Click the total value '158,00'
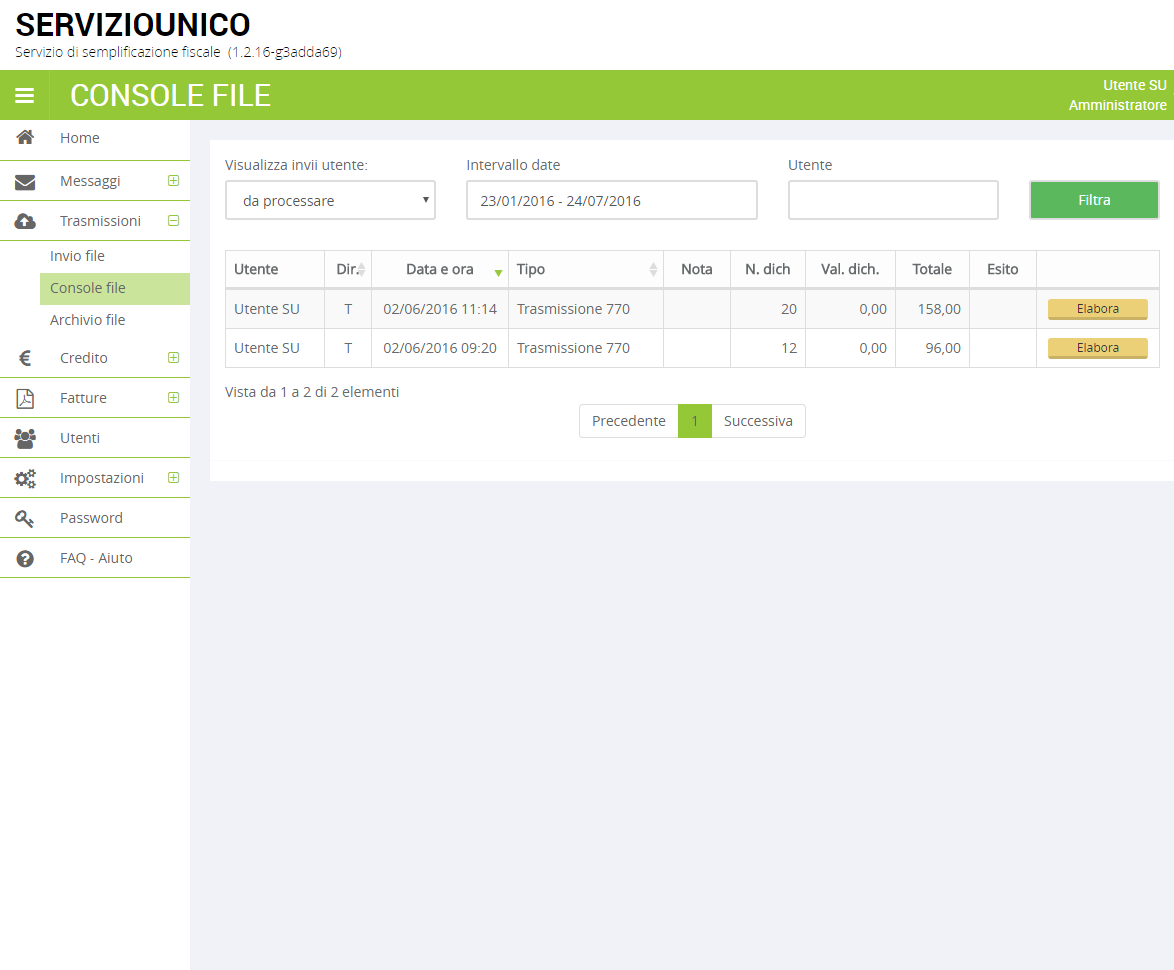 coord(939,309)
